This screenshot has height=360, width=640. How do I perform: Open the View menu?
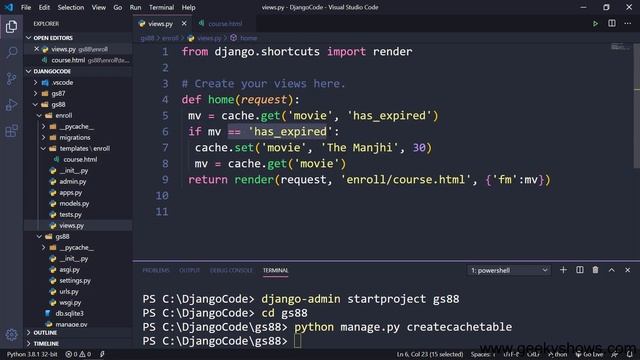coord(98,7)
